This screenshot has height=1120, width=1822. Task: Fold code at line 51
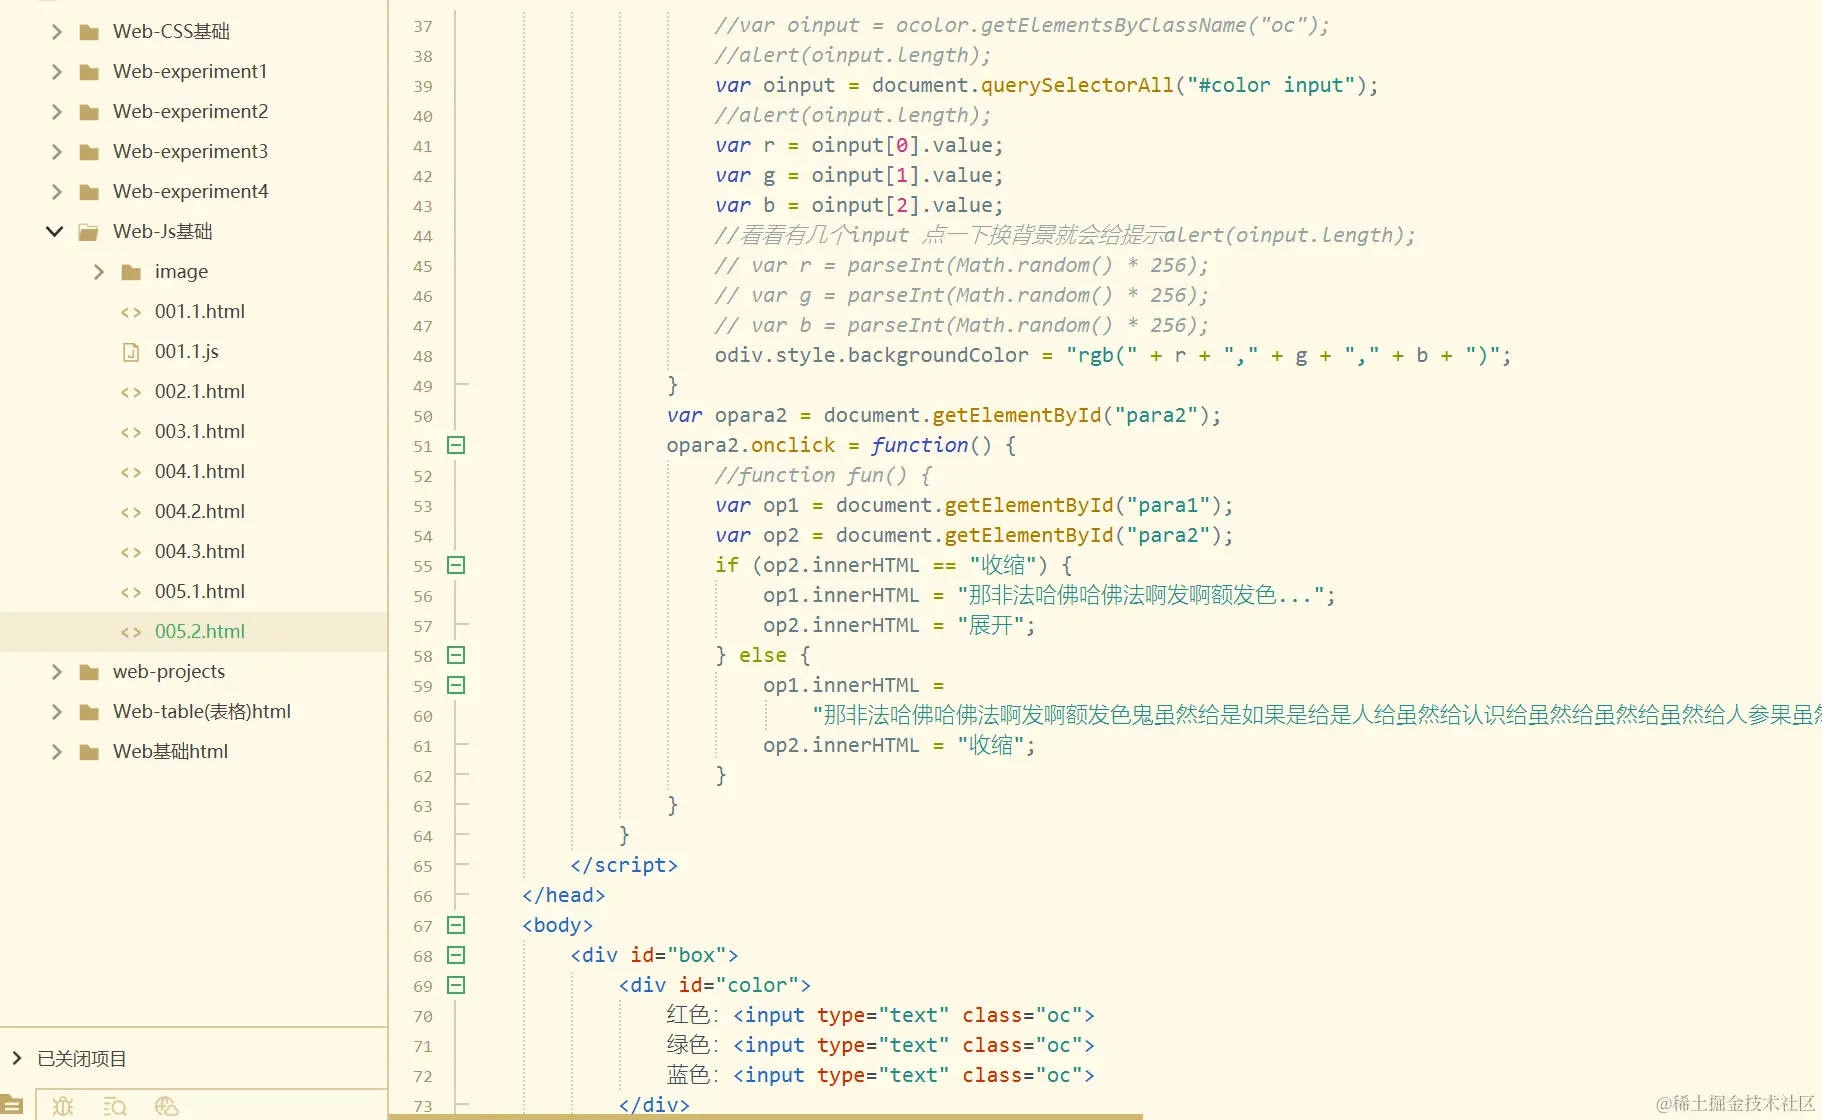[x=456, y=445]
